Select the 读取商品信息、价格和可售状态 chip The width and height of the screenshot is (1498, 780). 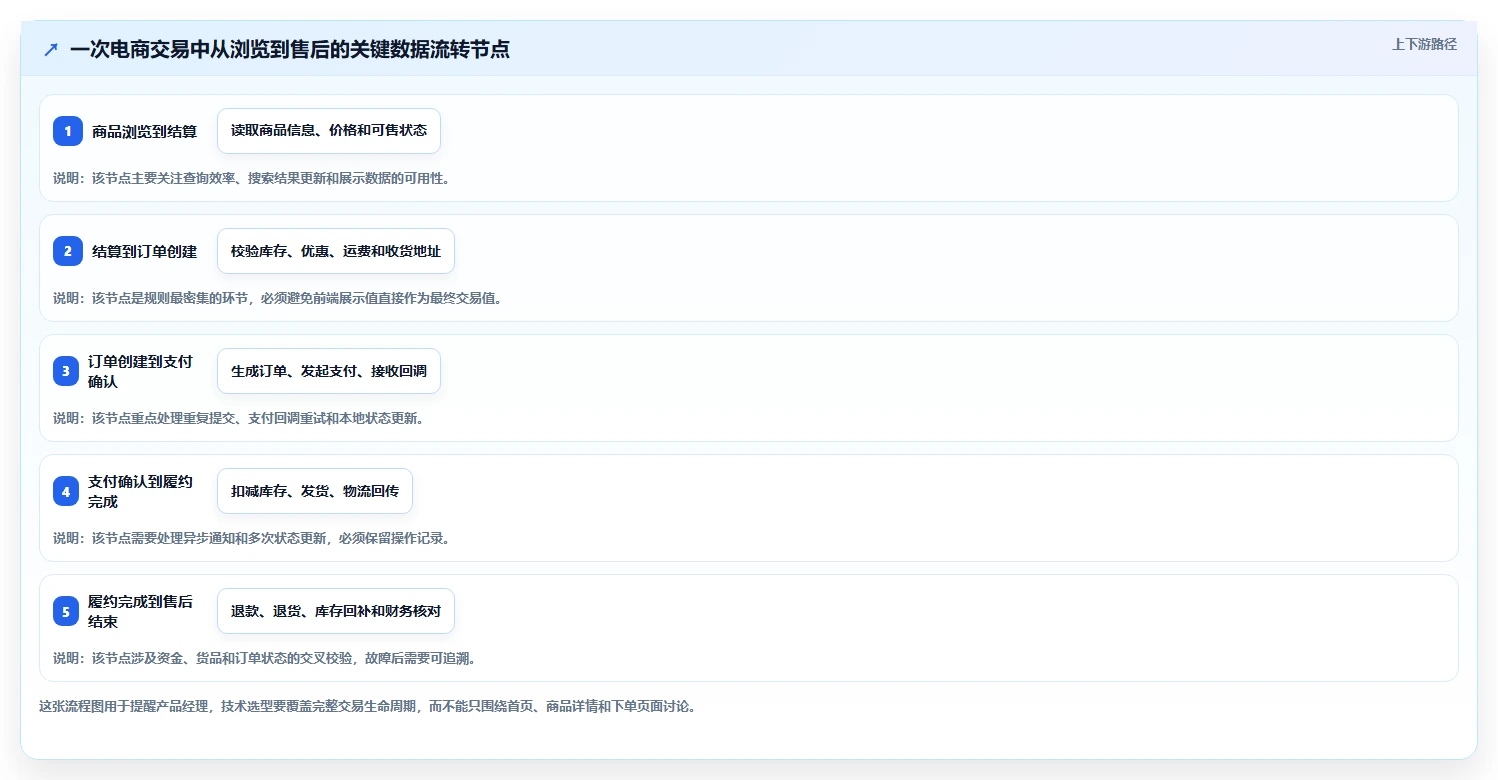329,131
